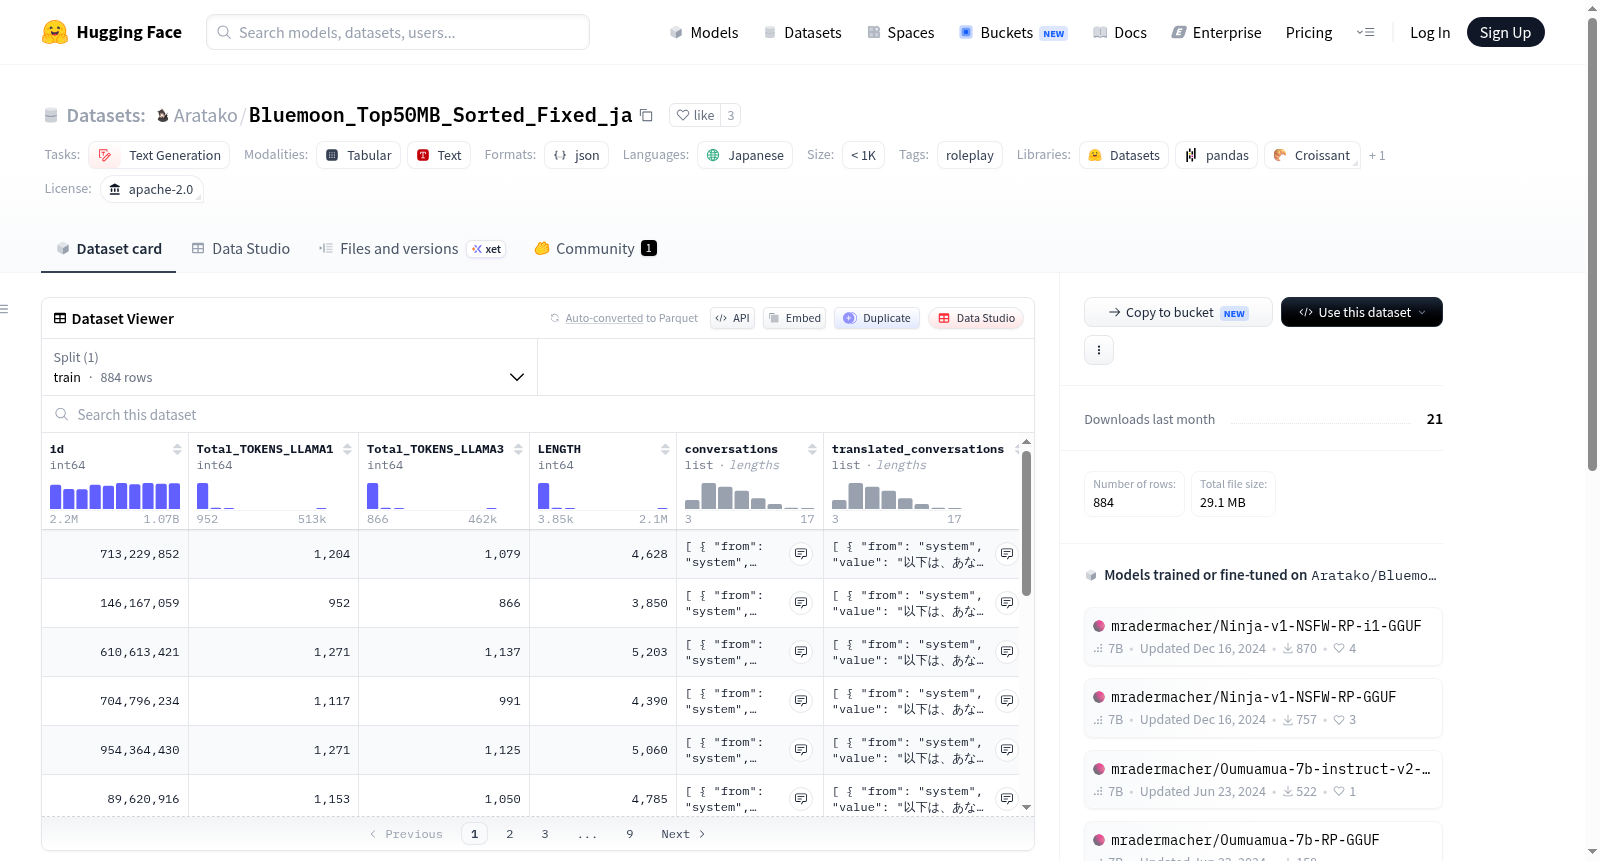Click the Duplicate button
Image resolution: width=1600 pixels, height=861 pixels.
click(x=877, y=318)
